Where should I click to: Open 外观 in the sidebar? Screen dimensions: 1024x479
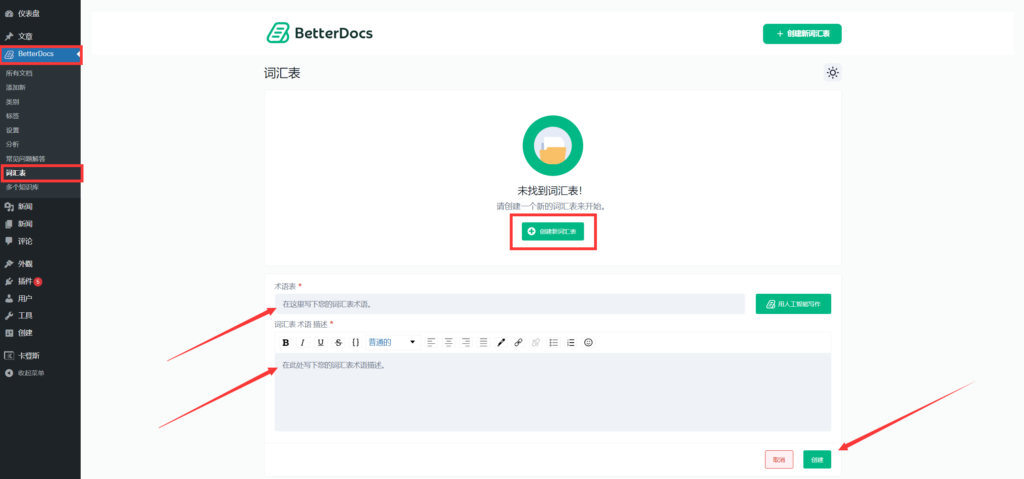click(25, 264)
